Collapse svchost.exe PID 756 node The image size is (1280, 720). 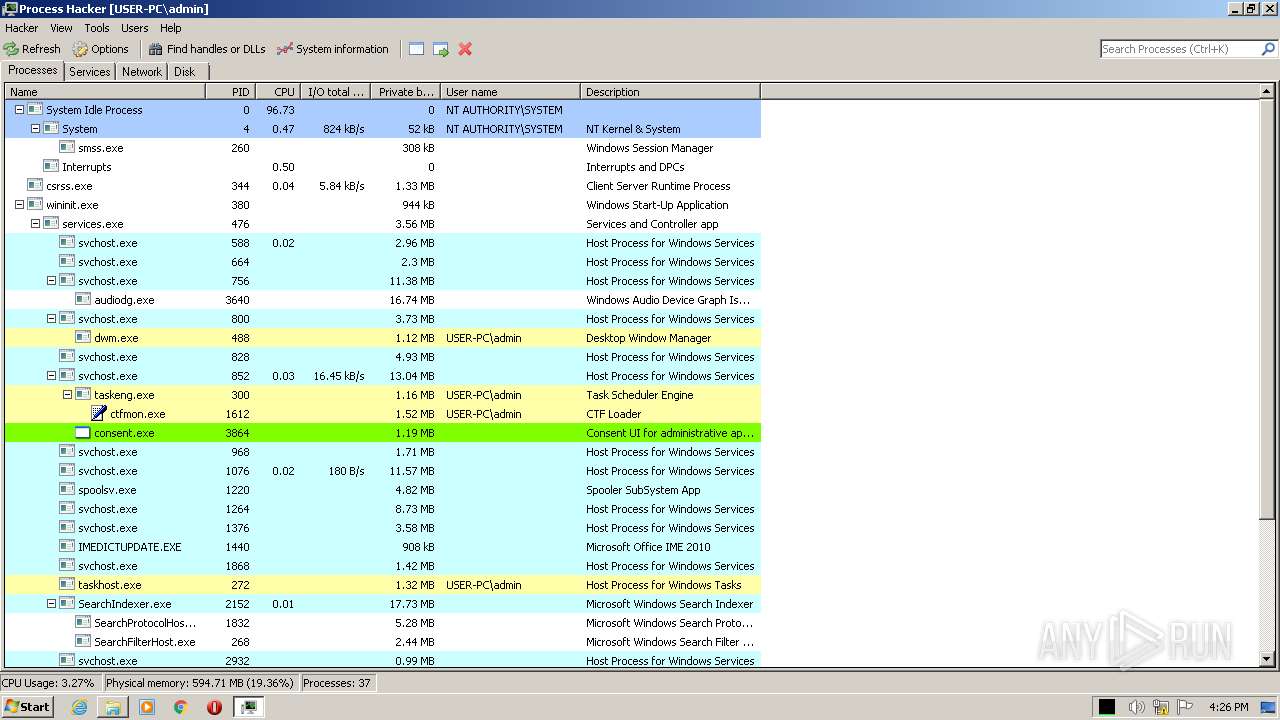click(x=51, y=281)
